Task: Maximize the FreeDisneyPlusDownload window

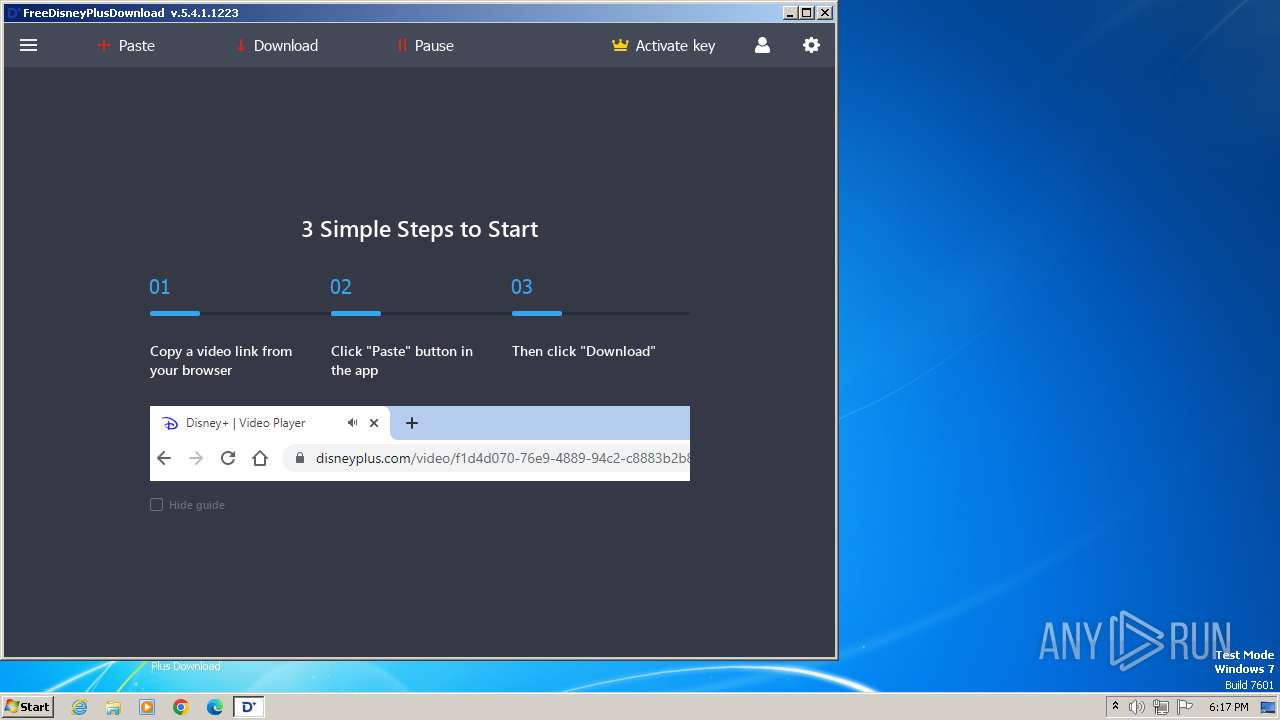Action: click(807, 13)
